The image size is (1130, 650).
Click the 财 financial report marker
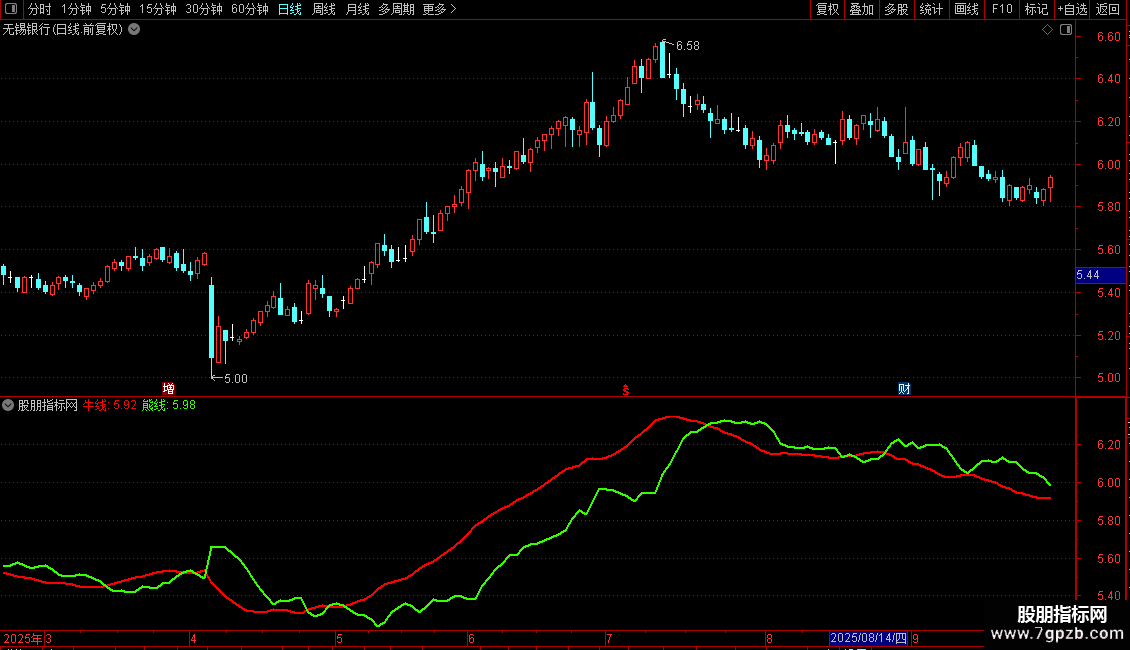904,389
